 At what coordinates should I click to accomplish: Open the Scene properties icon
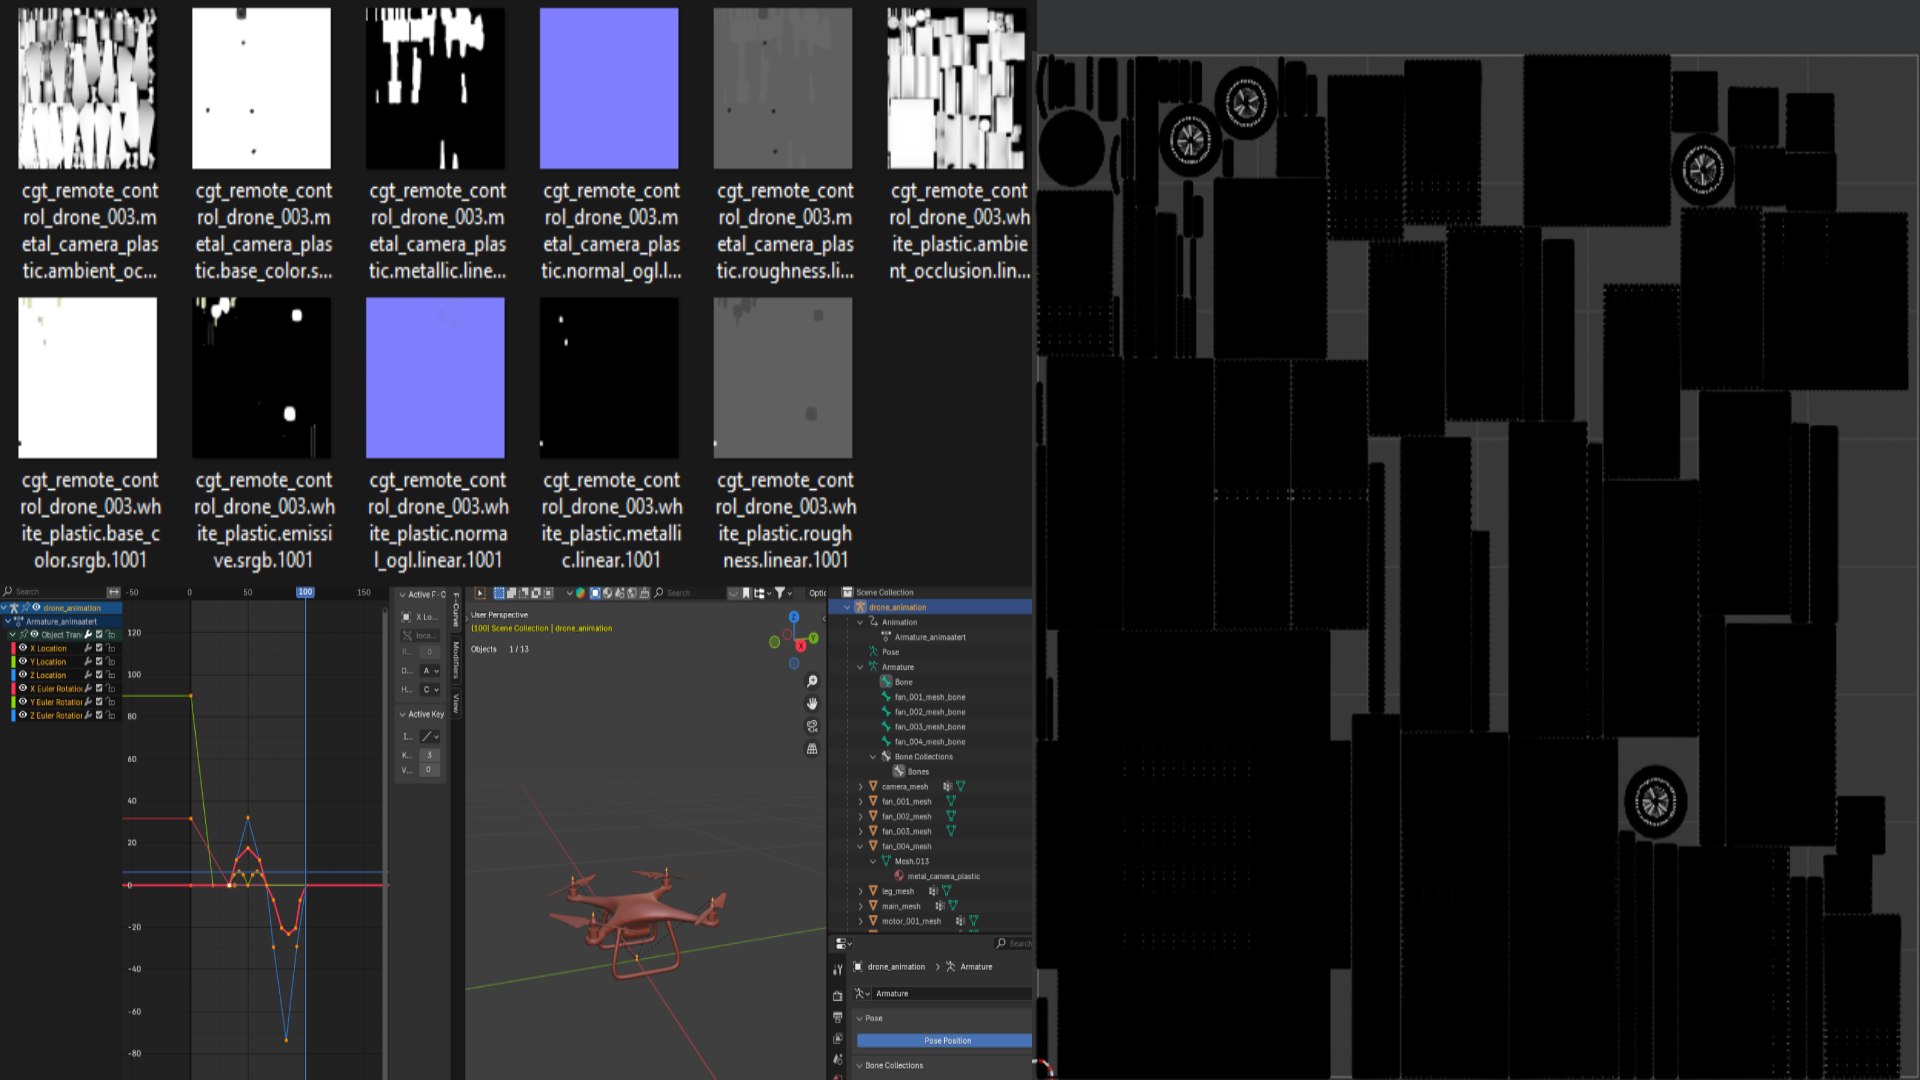(x=838, y=1059)
